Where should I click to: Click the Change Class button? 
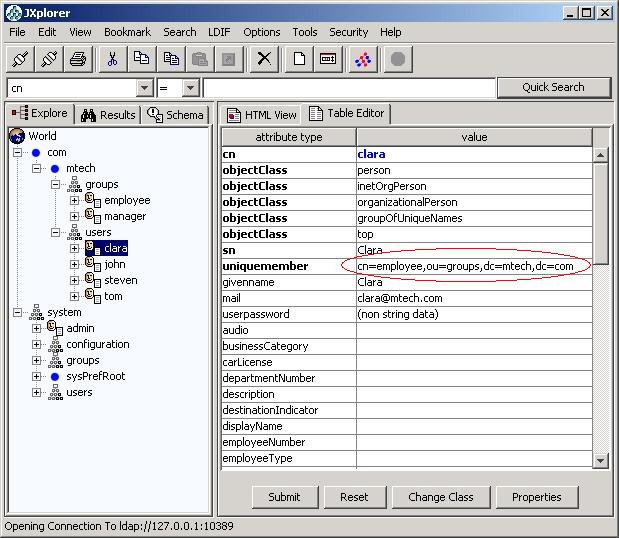441,497
